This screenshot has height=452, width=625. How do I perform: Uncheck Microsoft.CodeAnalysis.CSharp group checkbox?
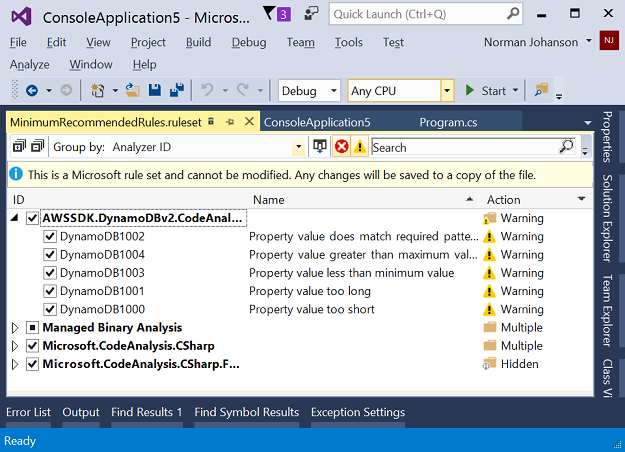pos(32,346)
